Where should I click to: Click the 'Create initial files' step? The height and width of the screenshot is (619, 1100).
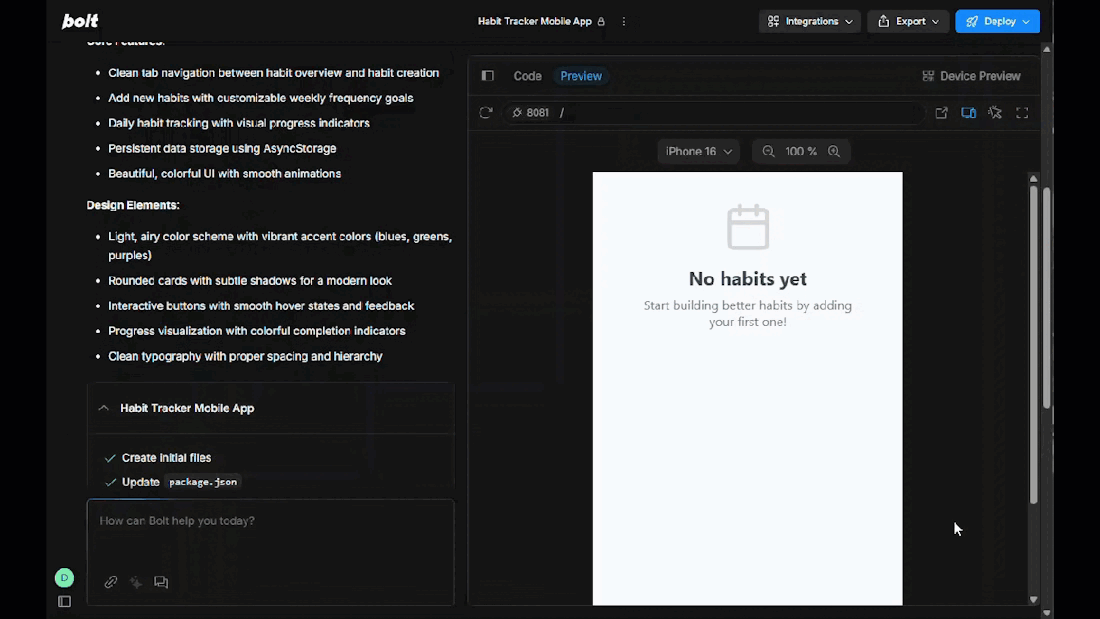166,458
